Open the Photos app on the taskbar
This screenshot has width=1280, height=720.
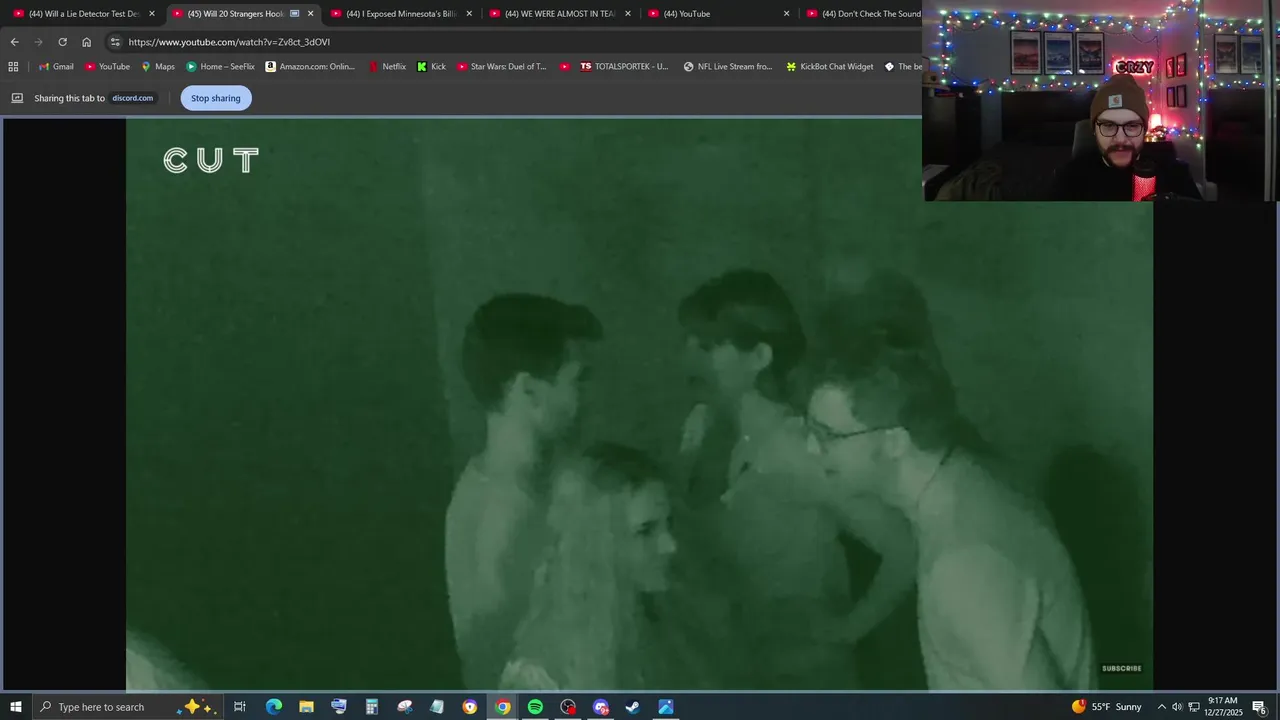point(666,707)
